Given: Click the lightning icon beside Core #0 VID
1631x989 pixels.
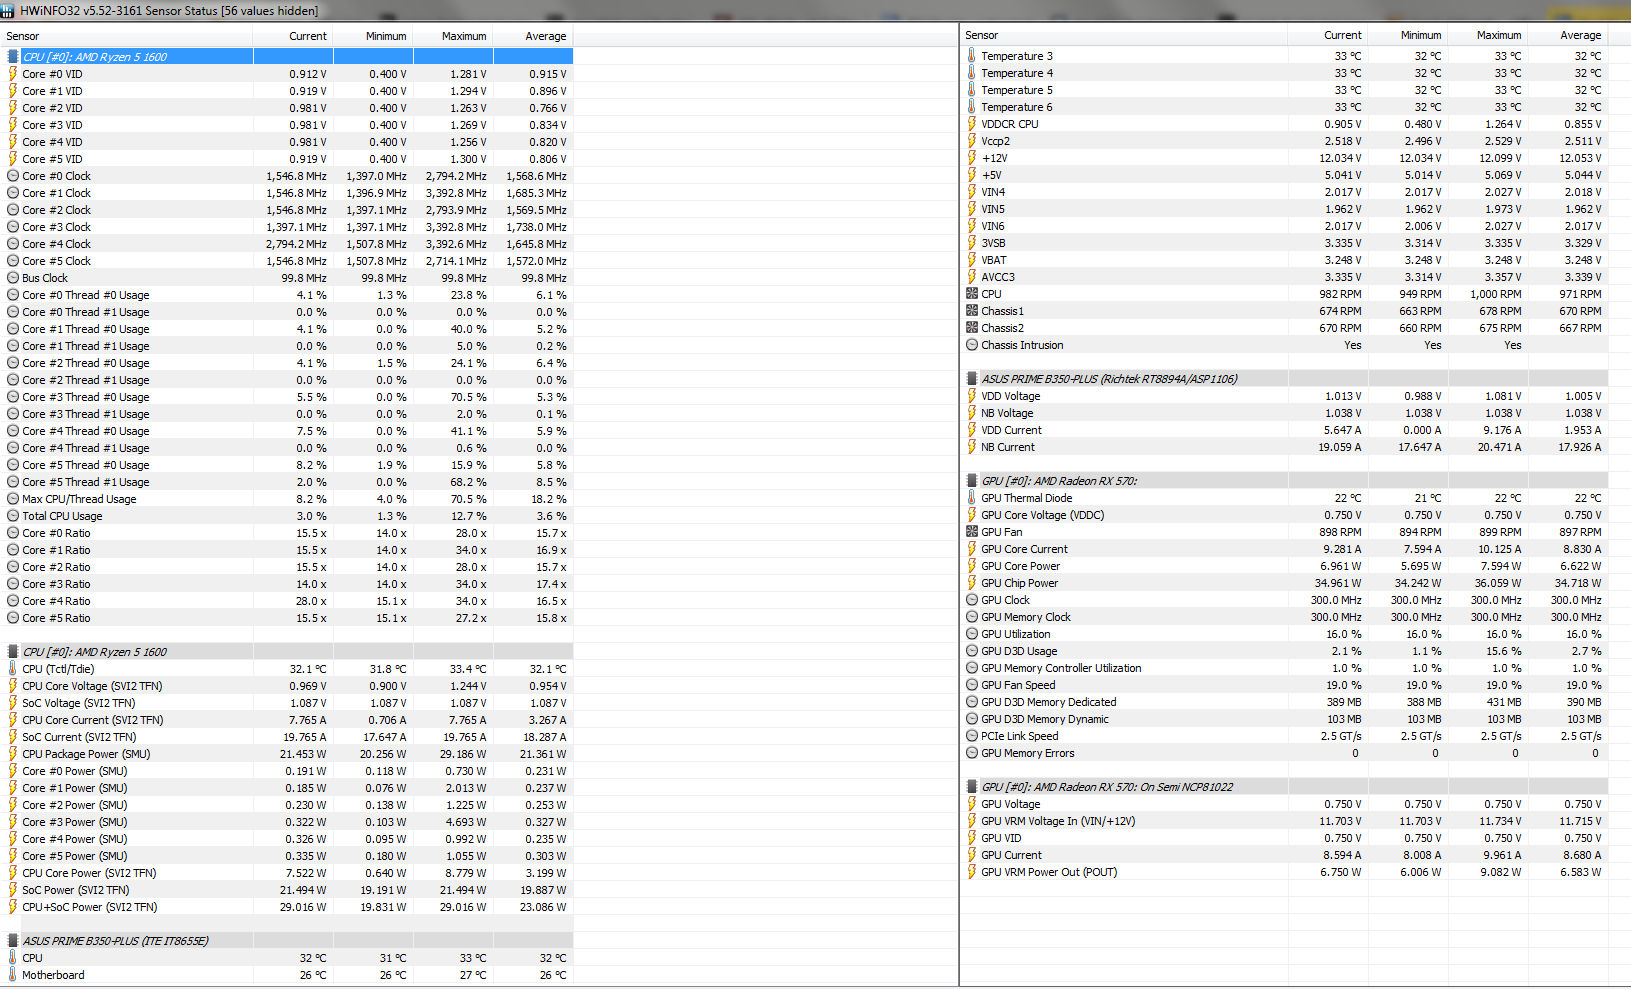Looking at the screenshot, I should tap(13, 74).
